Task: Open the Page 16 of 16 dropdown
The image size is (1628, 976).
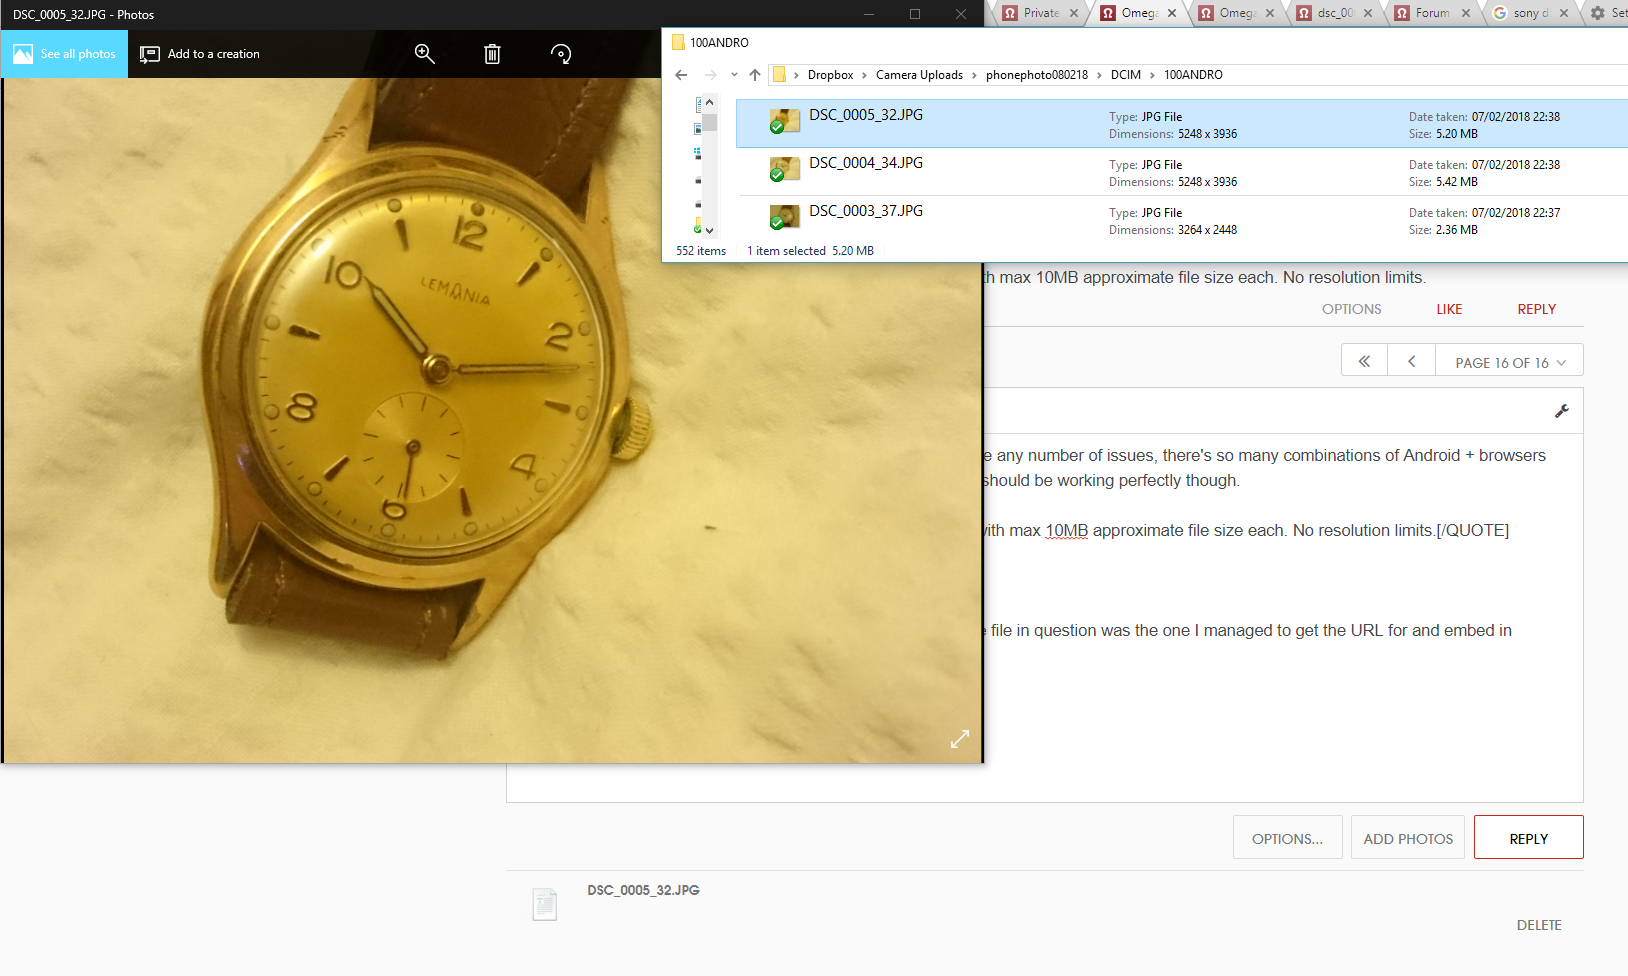Action: pos(1509,362)
